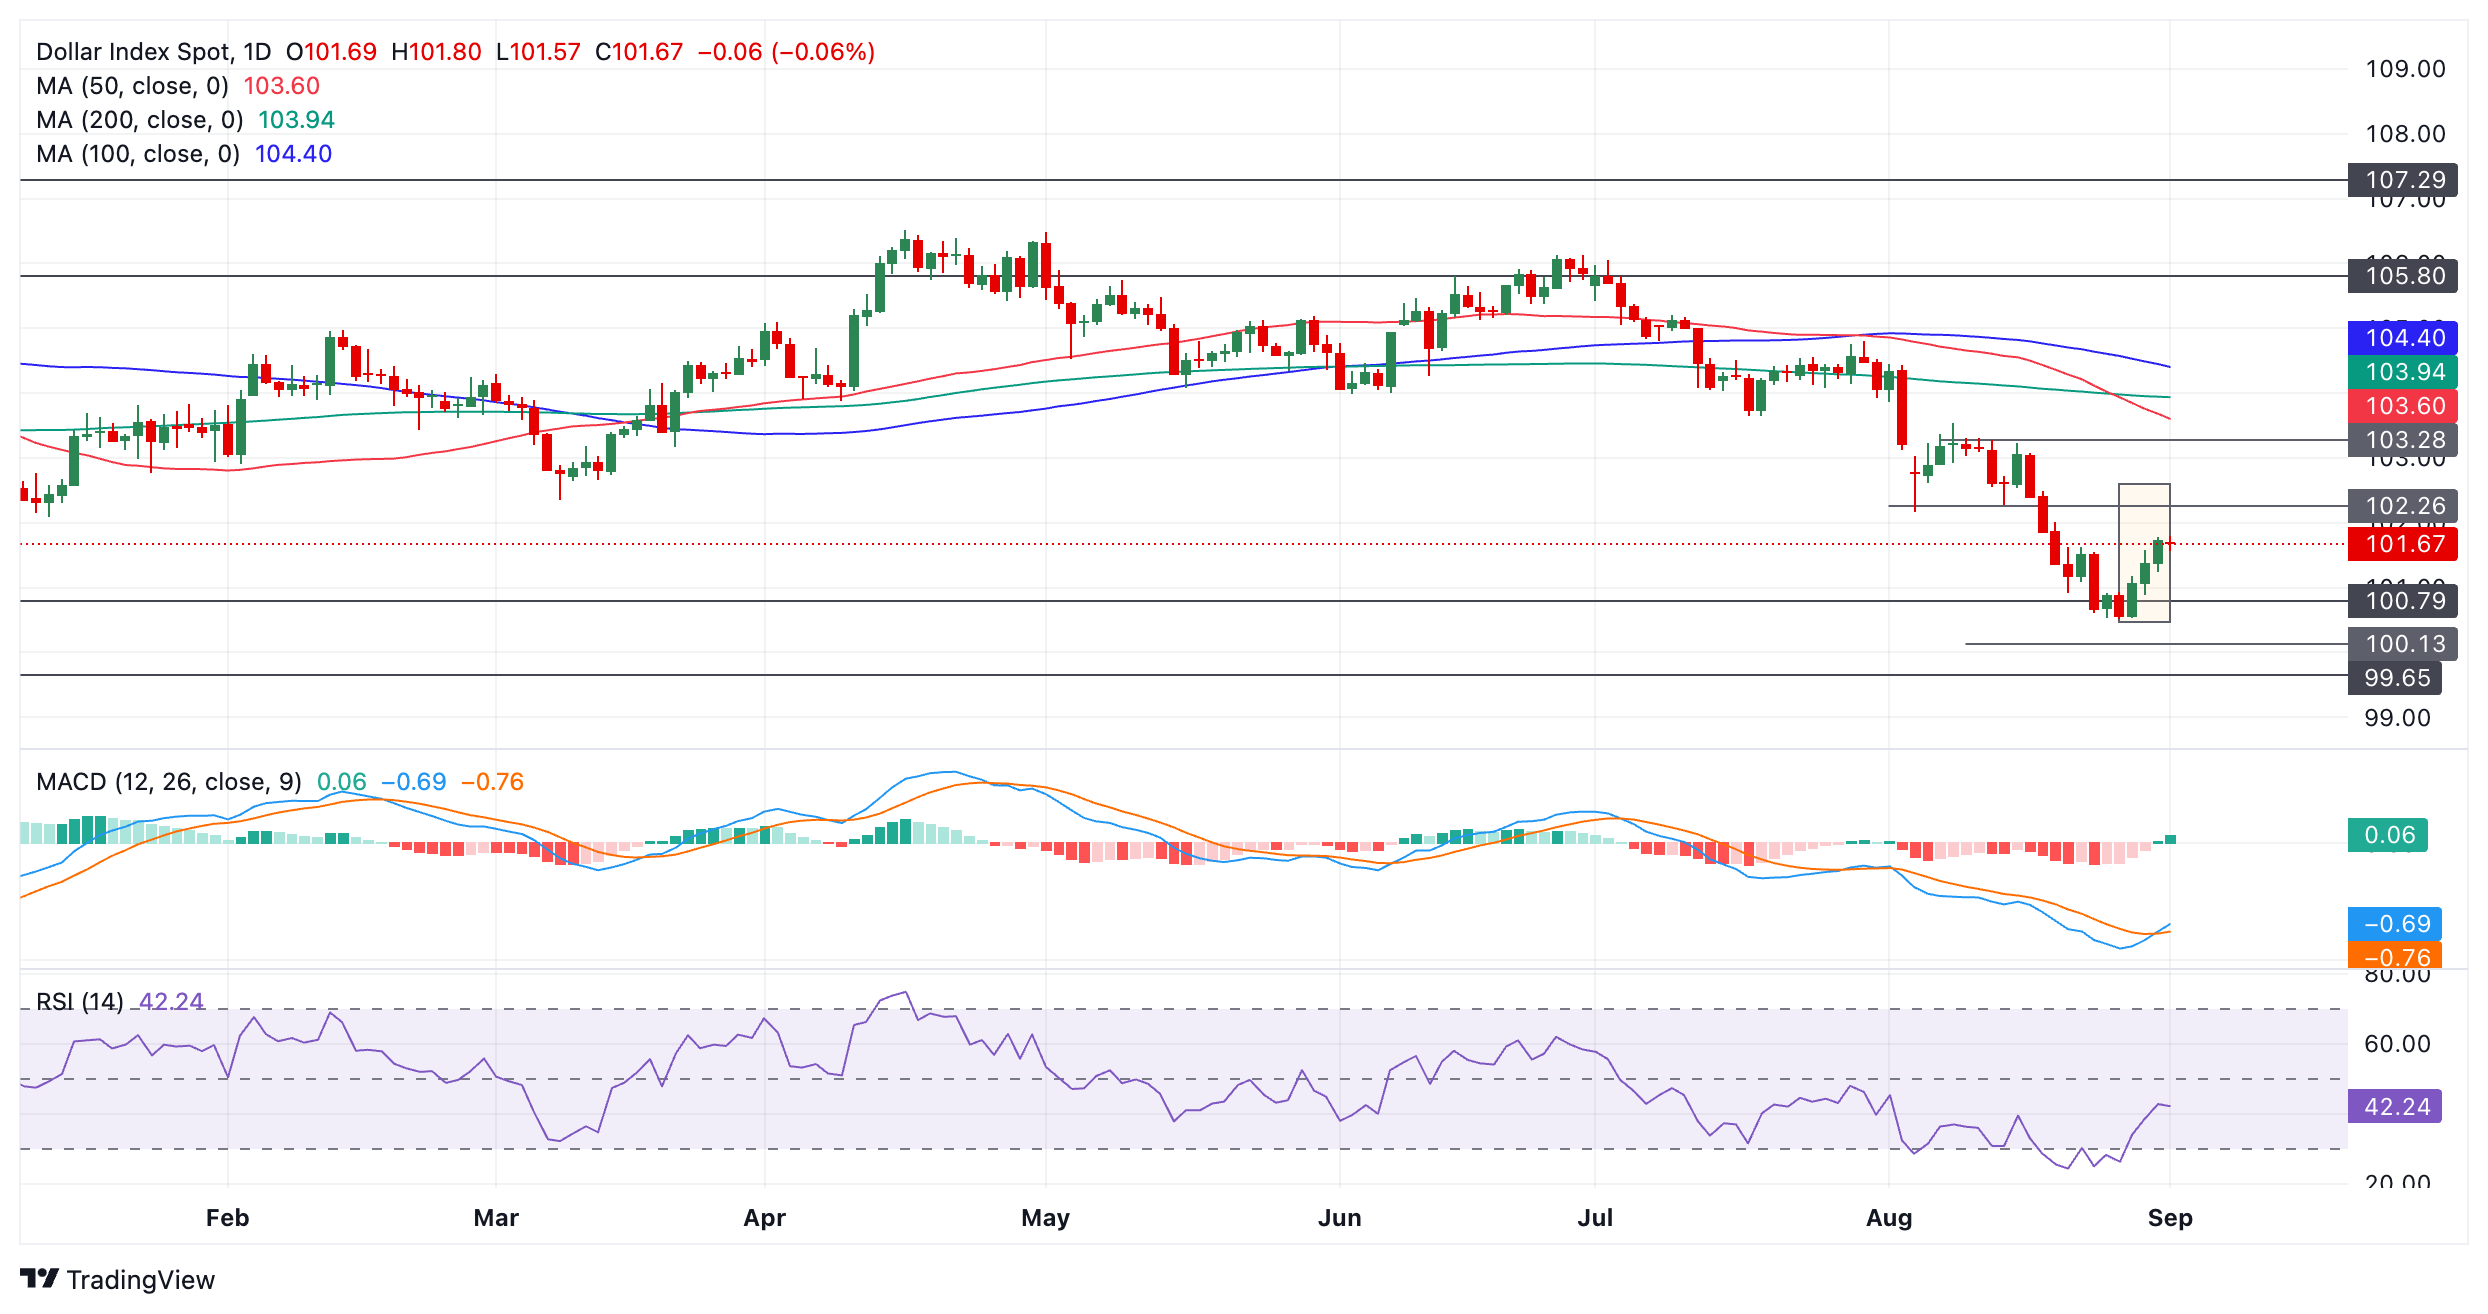The image size is (2488, 1314).
Task: Click the MA 200 indicator legend
Action: 185,120
